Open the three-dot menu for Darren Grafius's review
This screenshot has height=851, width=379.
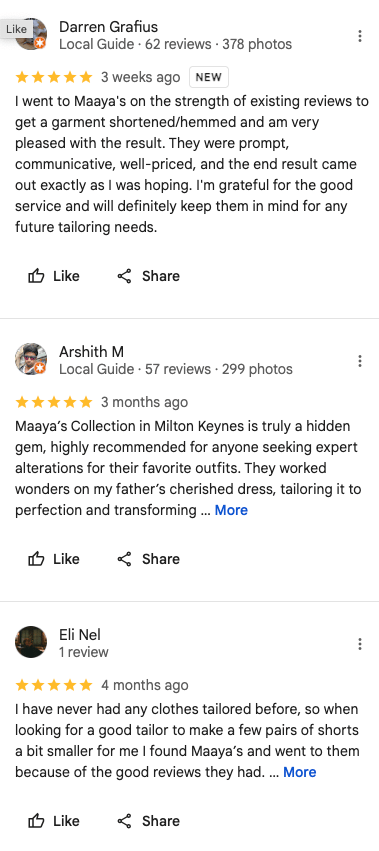click(359, 36)
